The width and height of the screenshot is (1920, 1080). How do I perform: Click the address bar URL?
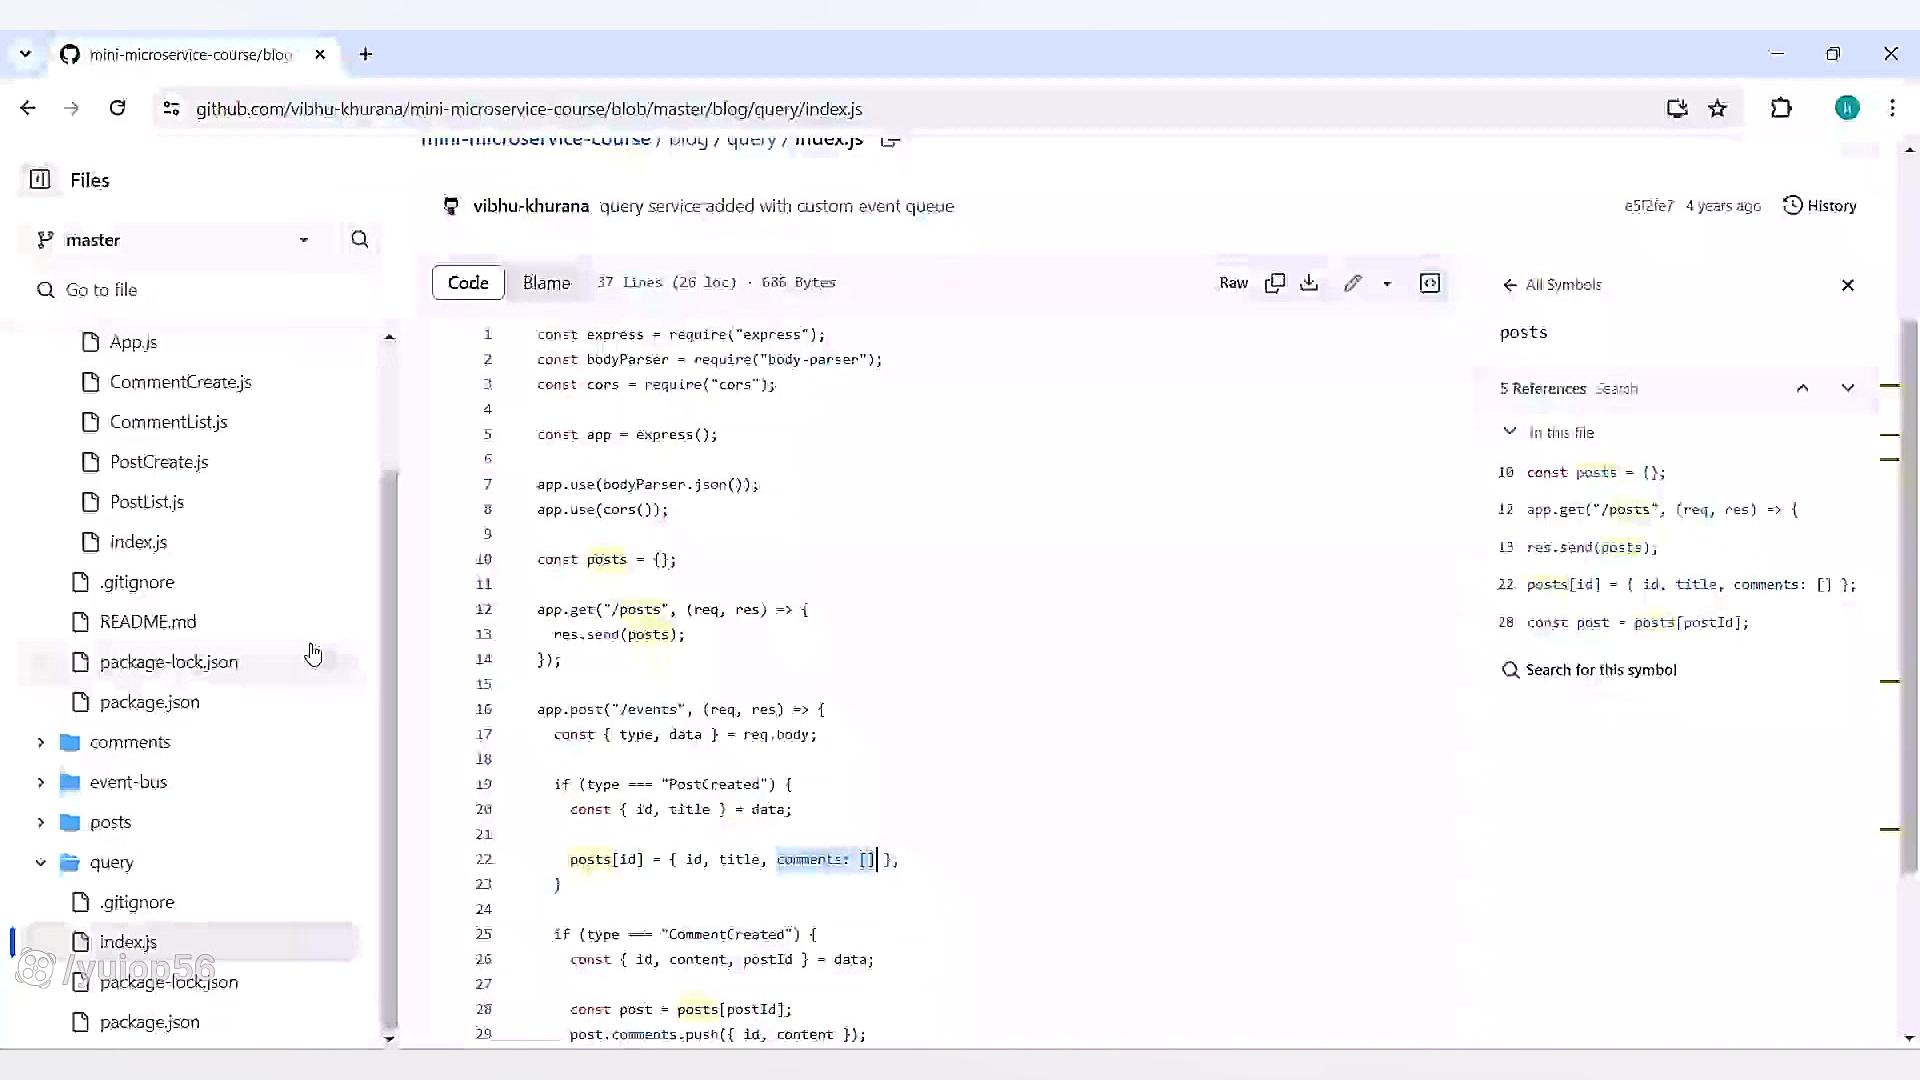529,109
